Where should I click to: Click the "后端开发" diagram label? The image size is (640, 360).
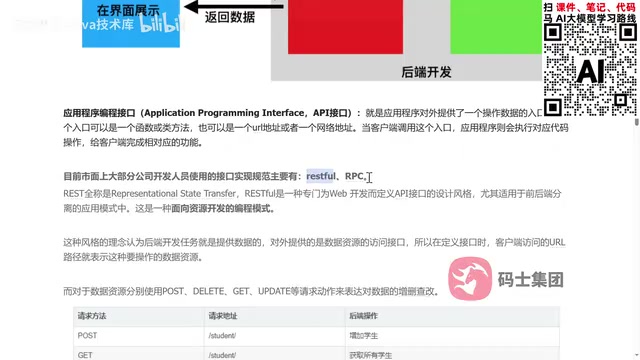pyautogui.click(x=426, y=72)
